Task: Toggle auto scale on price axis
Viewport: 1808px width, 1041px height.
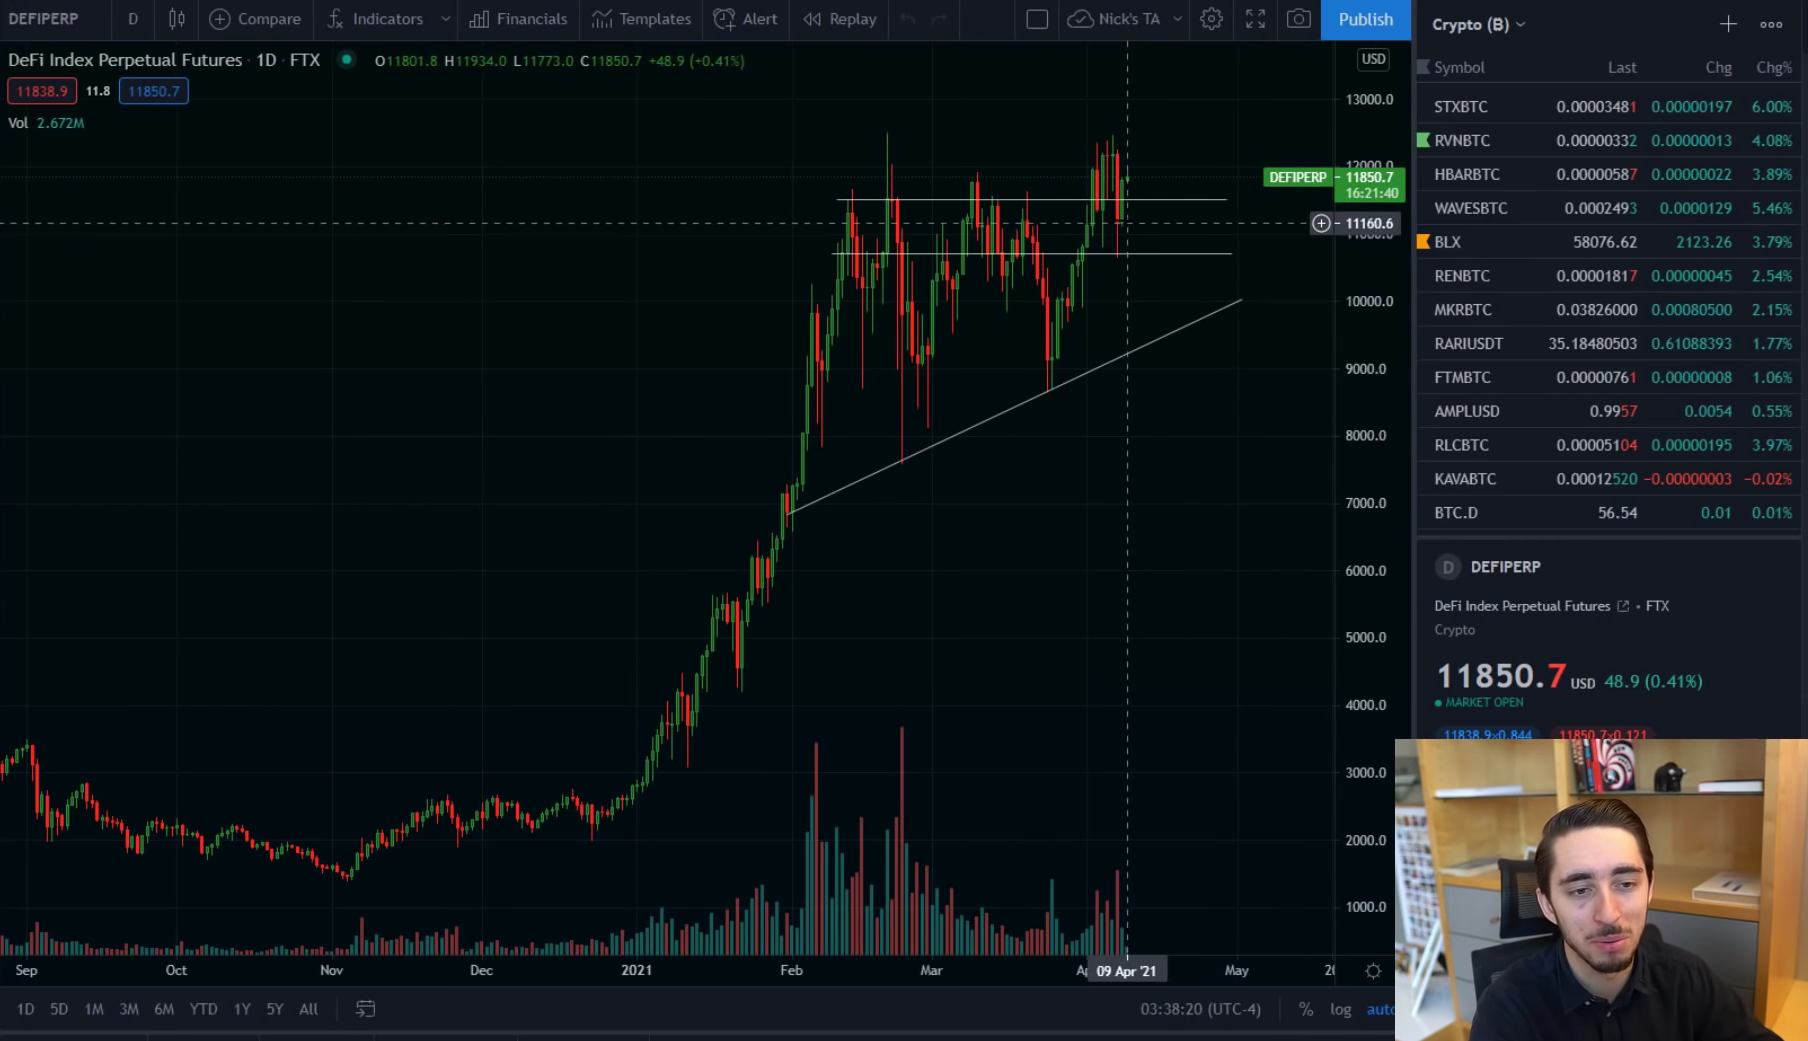Action: (x=1381, y=1009)
